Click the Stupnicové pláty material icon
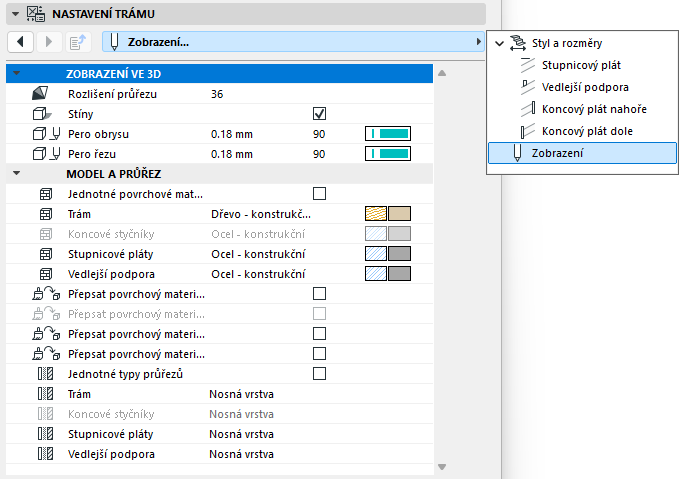Viewport: 681px width, 479px height. tap(46, 254)
